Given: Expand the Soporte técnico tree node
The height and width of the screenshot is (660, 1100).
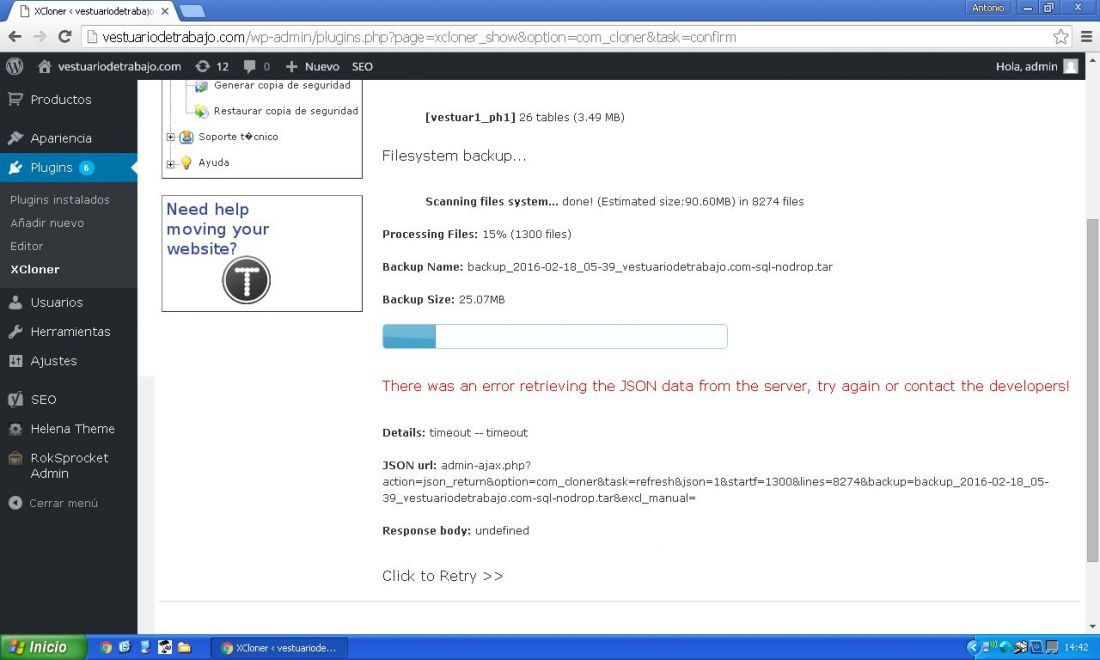Looking at the screenshot, I should [x=170, y=137].
